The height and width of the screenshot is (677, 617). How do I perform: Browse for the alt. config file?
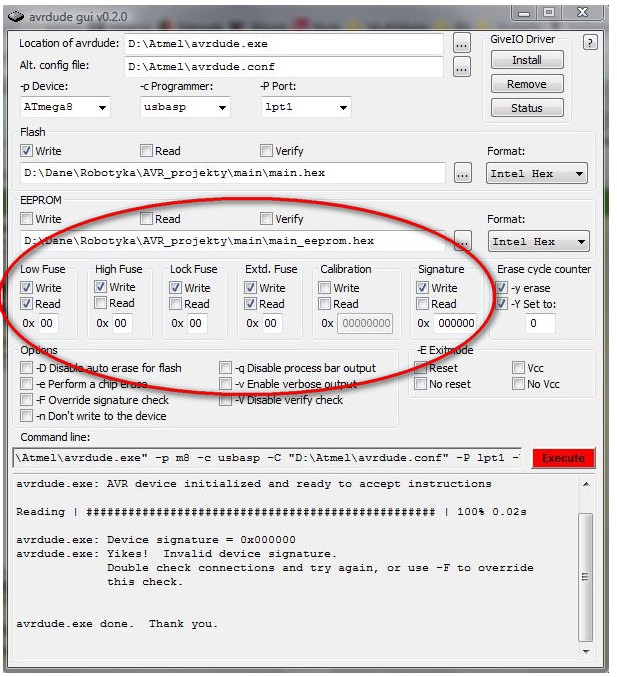pos(462,67)
